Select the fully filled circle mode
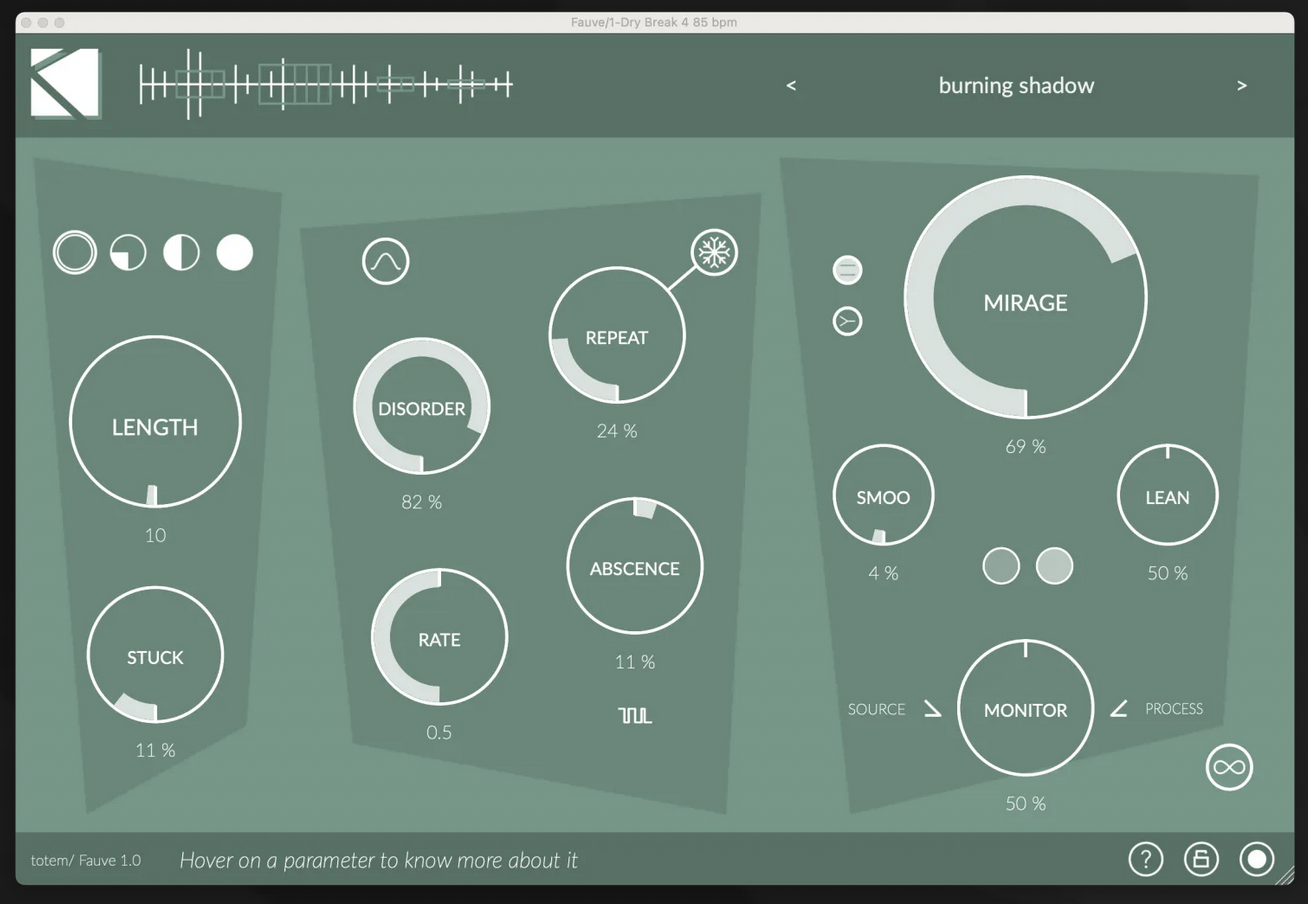The image size is (1308, 904). [x=235, y=253]
